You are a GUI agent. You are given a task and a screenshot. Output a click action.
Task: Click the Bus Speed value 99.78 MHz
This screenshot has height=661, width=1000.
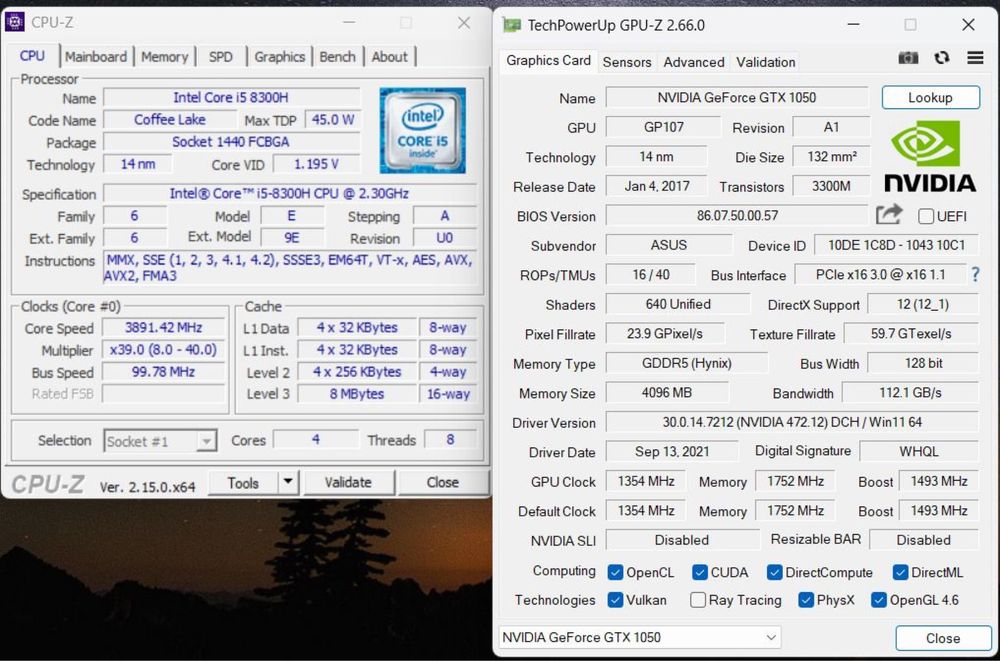click(163, 371)
